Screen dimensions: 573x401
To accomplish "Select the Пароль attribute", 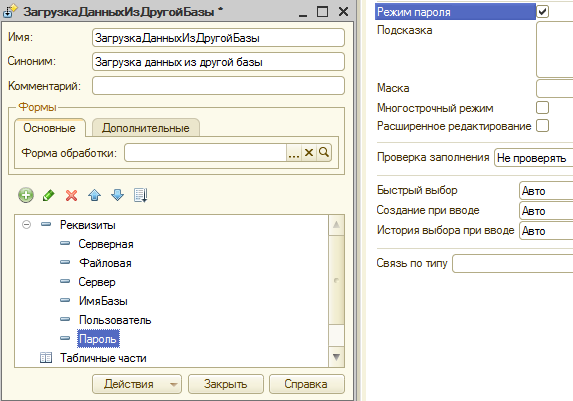I will coord(98,339).
